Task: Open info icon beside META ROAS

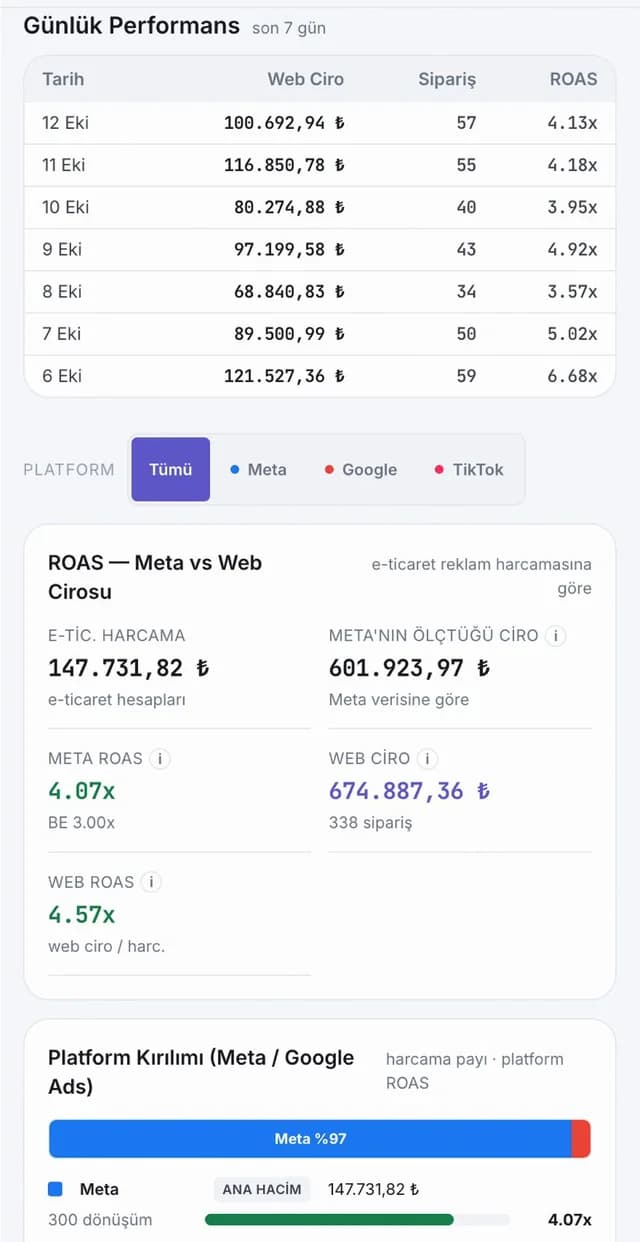Action: pos(160,759)
